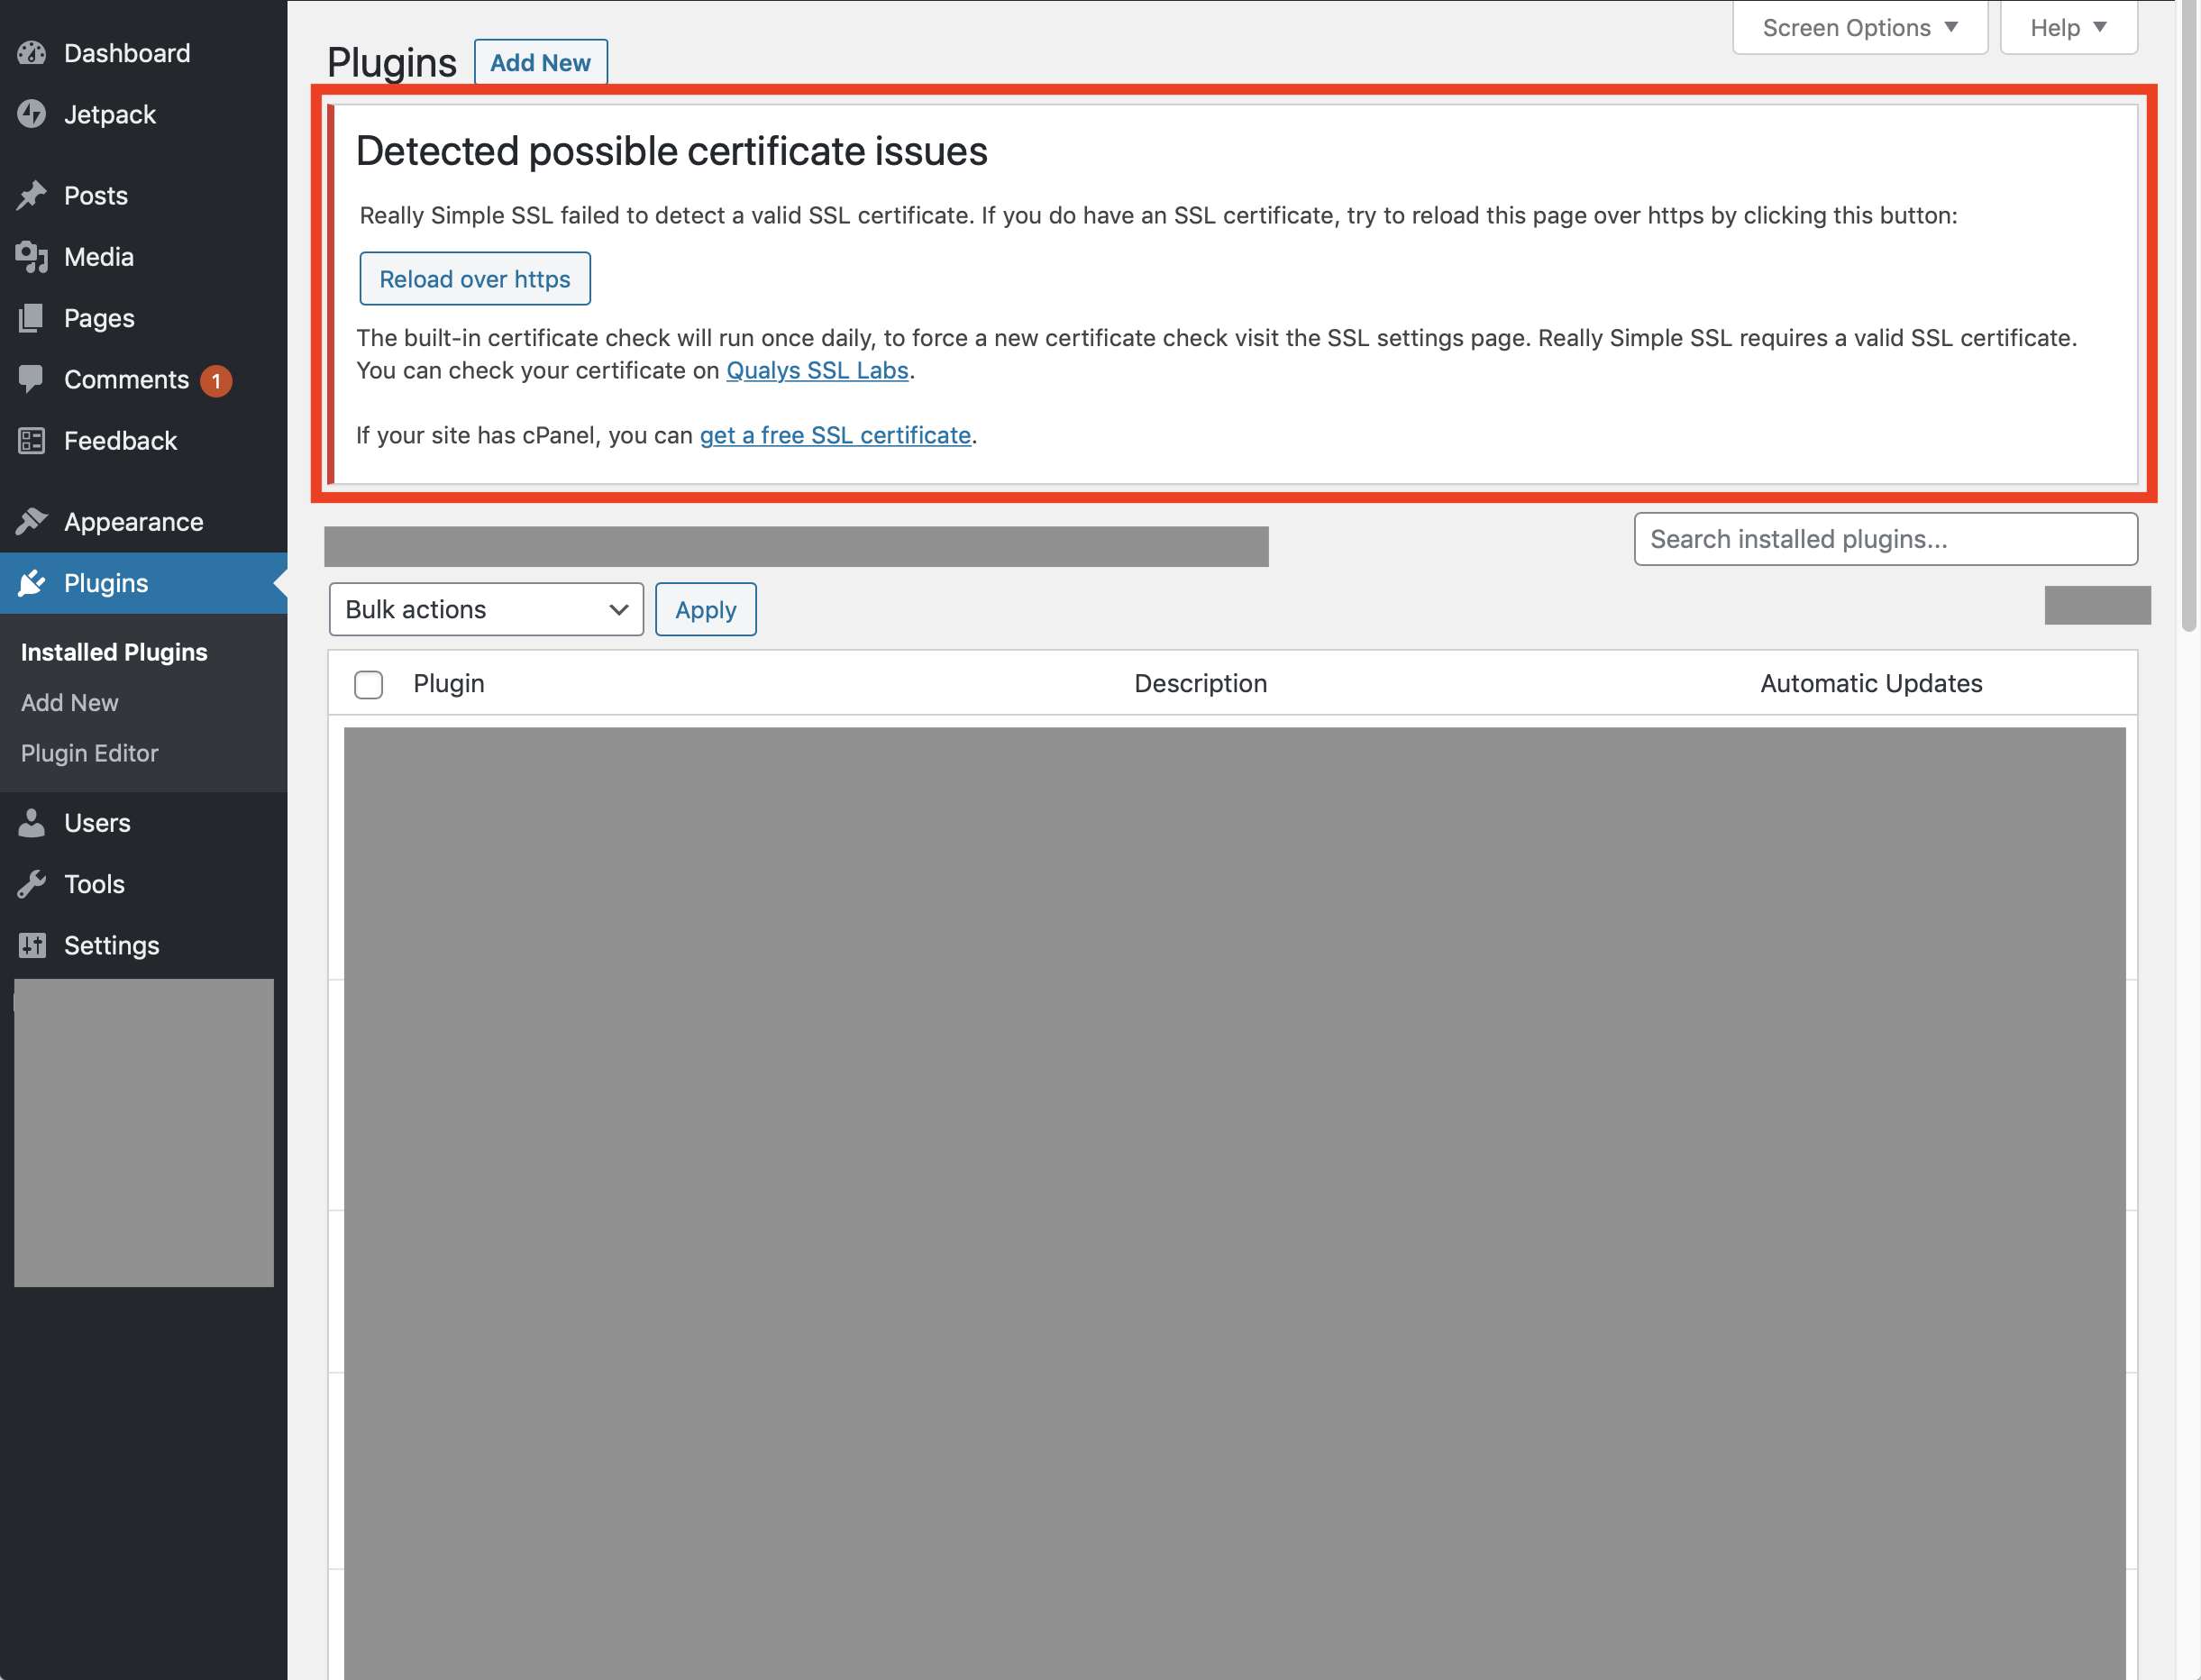Click the Settings sliders icon
Image resolution: width=2201 pixels, height=1680 pixels.
(x=31, y=945)
